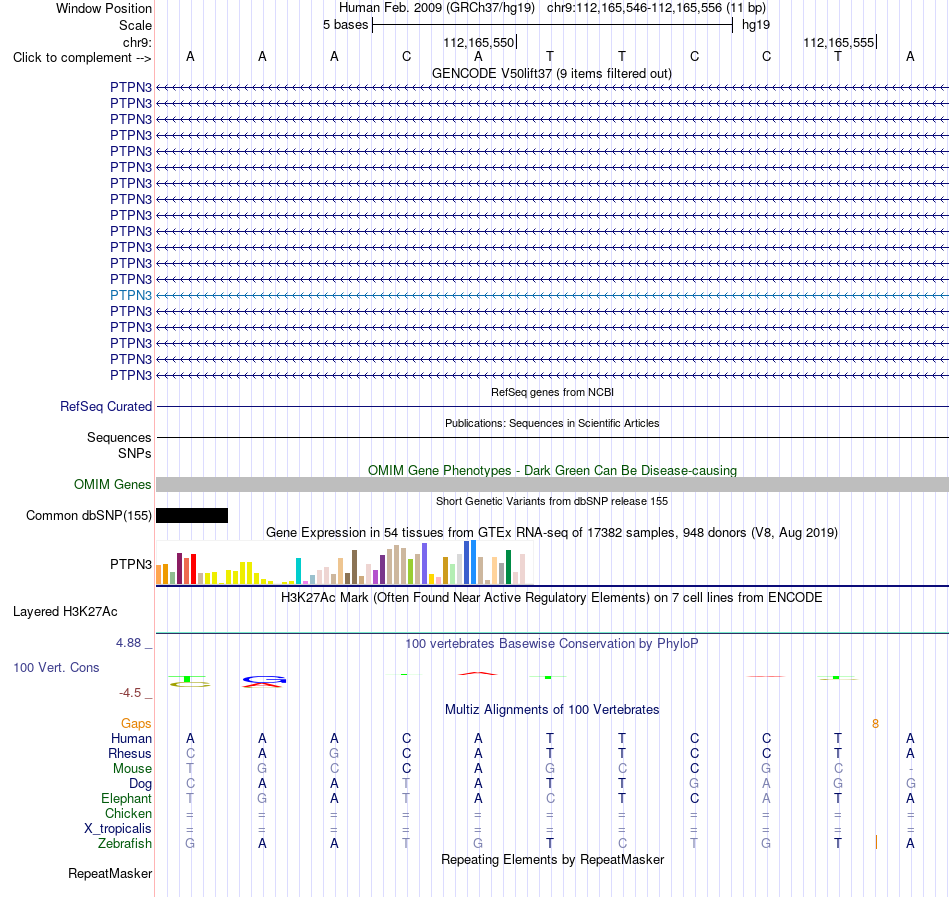Click the 'Click to complement -->' label
950x897 pixels.
coord(82,58)
